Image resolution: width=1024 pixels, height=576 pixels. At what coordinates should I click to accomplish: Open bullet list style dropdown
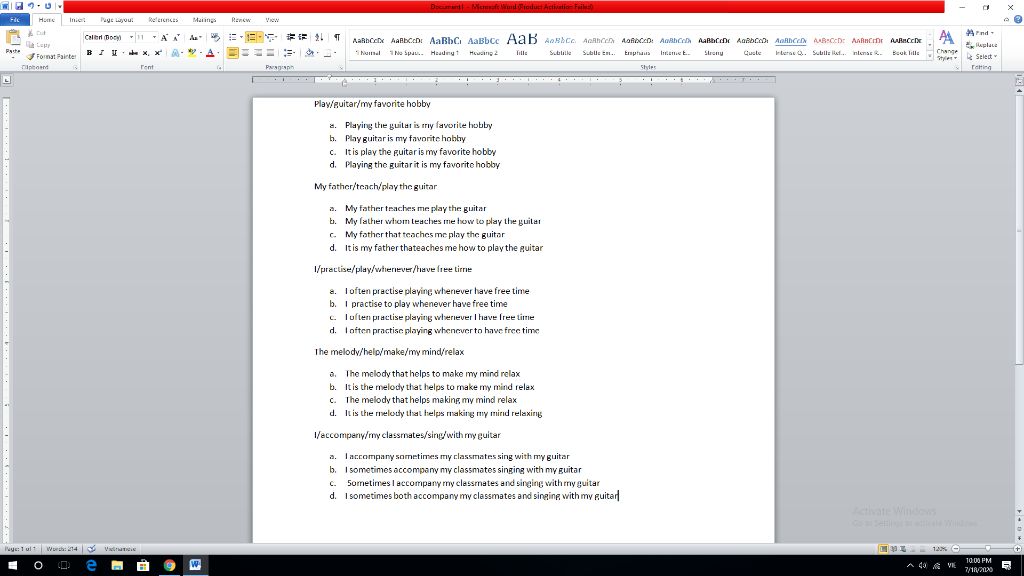pyautogui.click(x=241, y=37)
